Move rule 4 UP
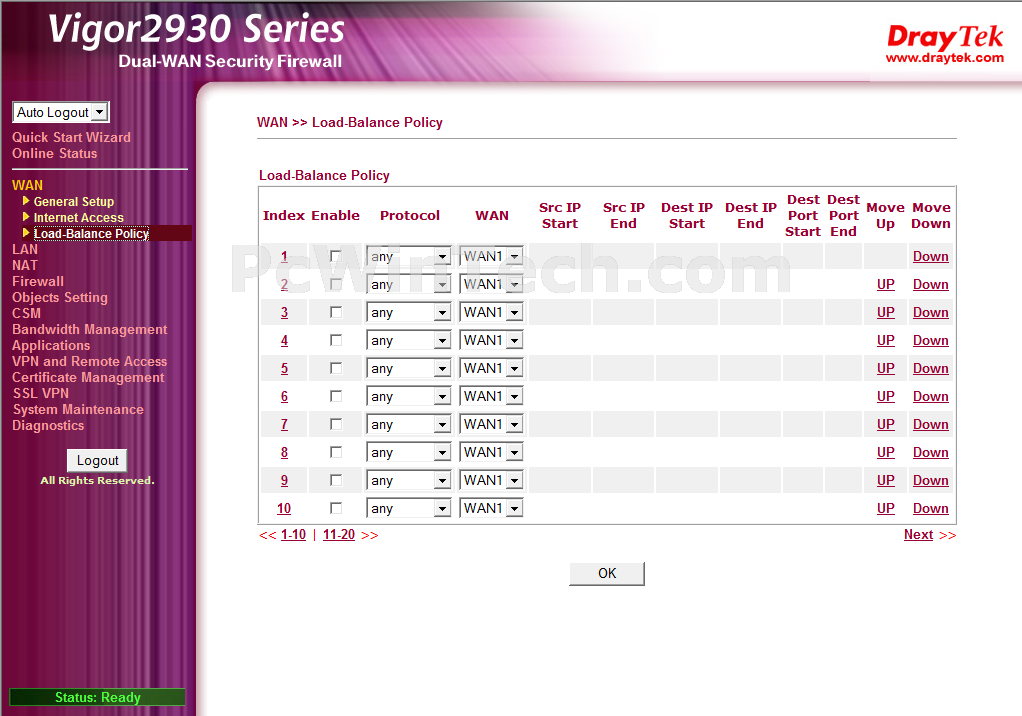The image size is (1022, 716). pos(886,341)
